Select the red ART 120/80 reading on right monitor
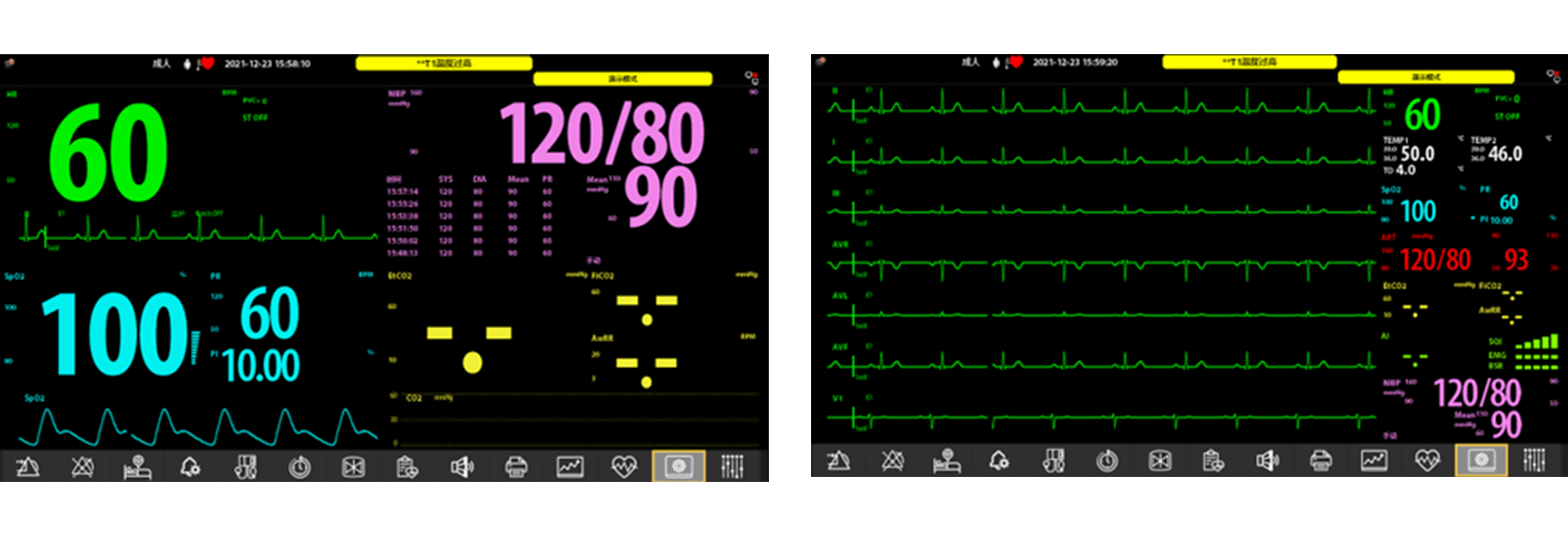 pyautogui.click(x=1435, y=260)
